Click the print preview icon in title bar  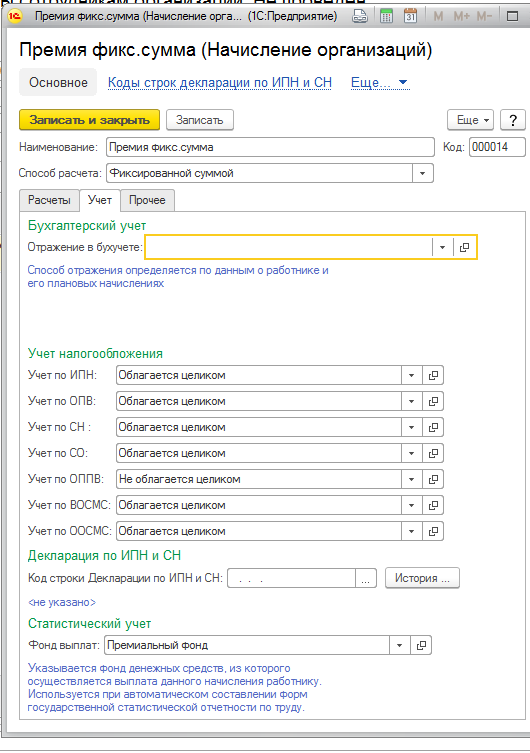click(x=360, y=16)
